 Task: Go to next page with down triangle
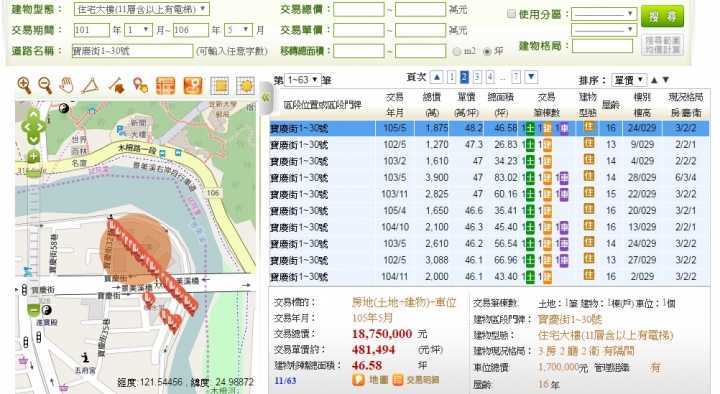[x=531, y=77]
